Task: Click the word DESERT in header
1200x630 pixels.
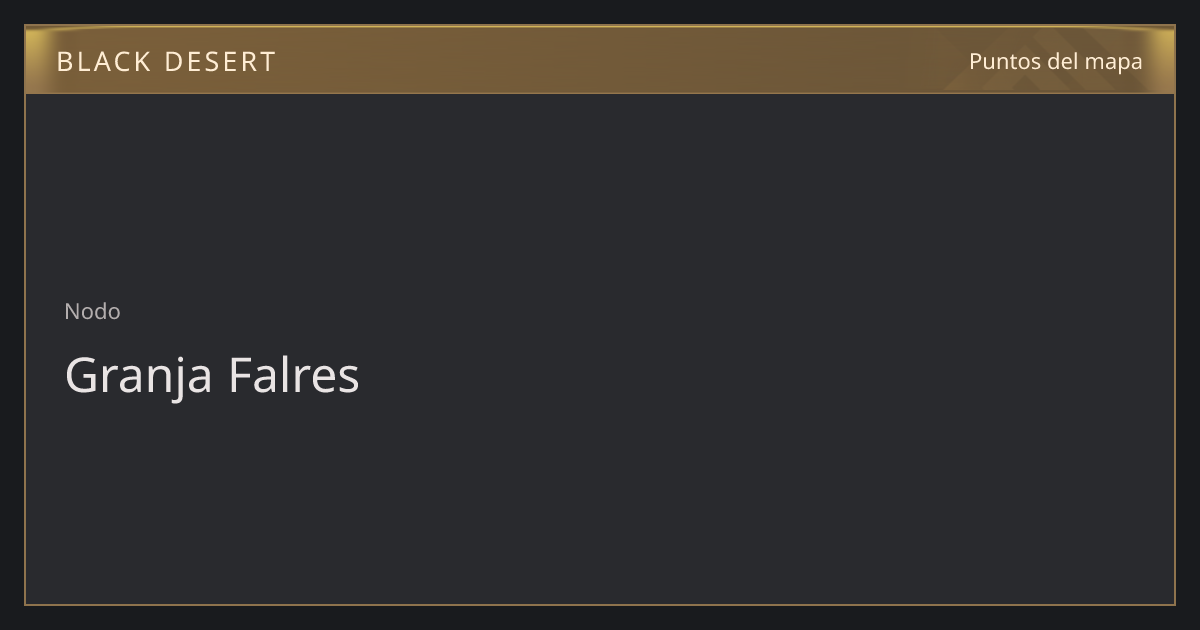Action: point(220,62)
